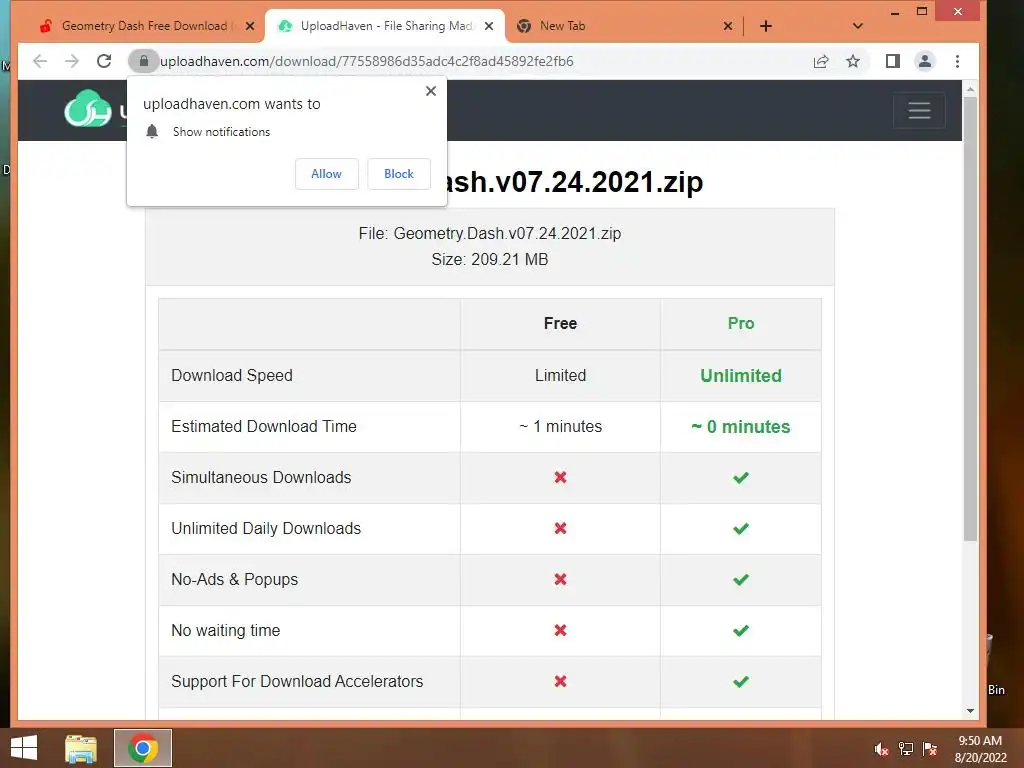Click the '~ 1 minutes' cell

coord(560,426)
